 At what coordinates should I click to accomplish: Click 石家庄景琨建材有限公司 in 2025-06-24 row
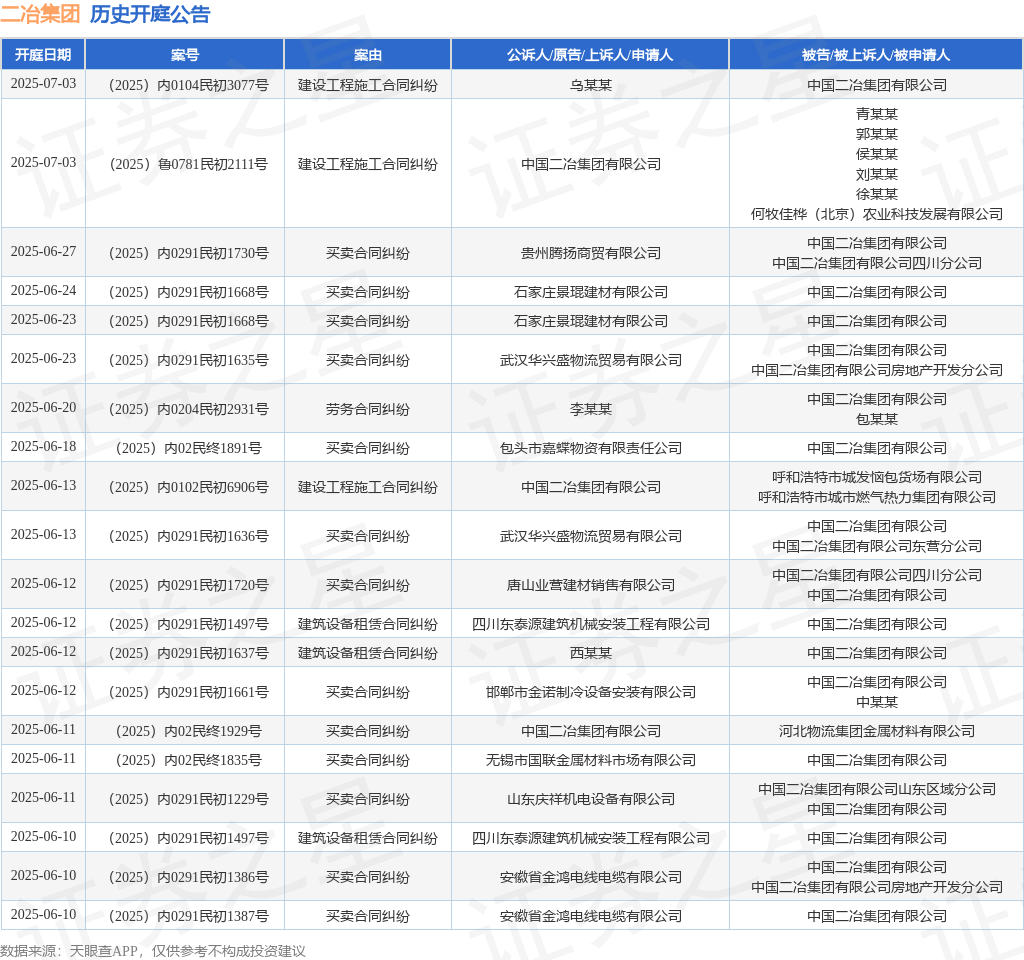[590, 292]
